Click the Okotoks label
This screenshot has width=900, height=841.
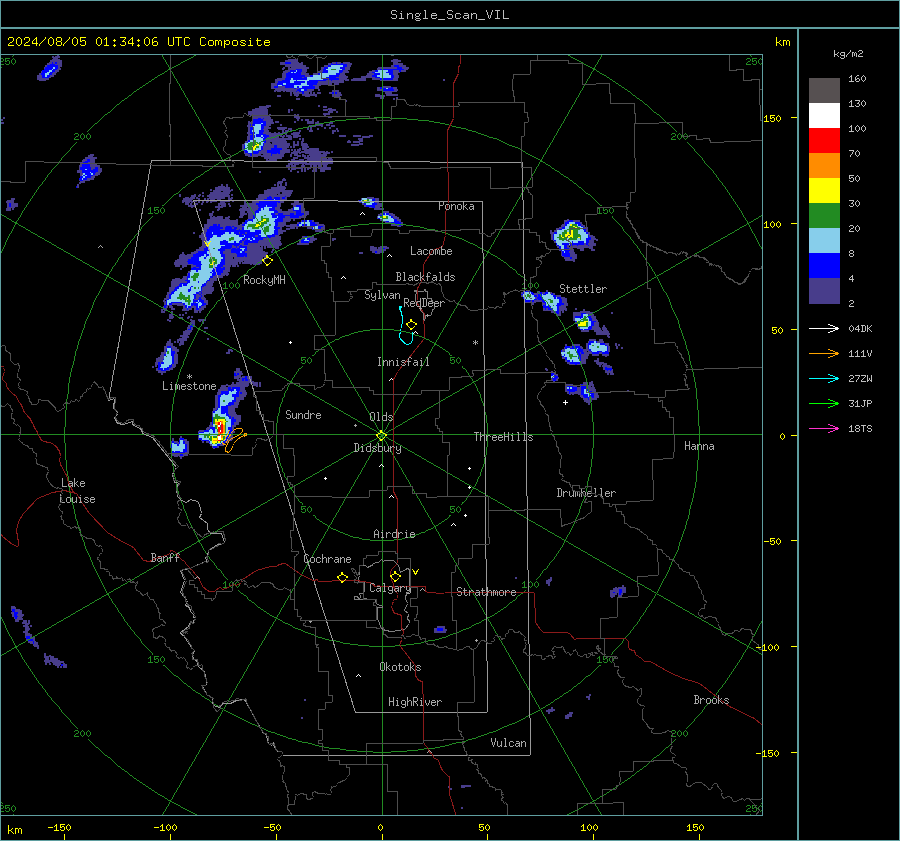click(400, 667)
